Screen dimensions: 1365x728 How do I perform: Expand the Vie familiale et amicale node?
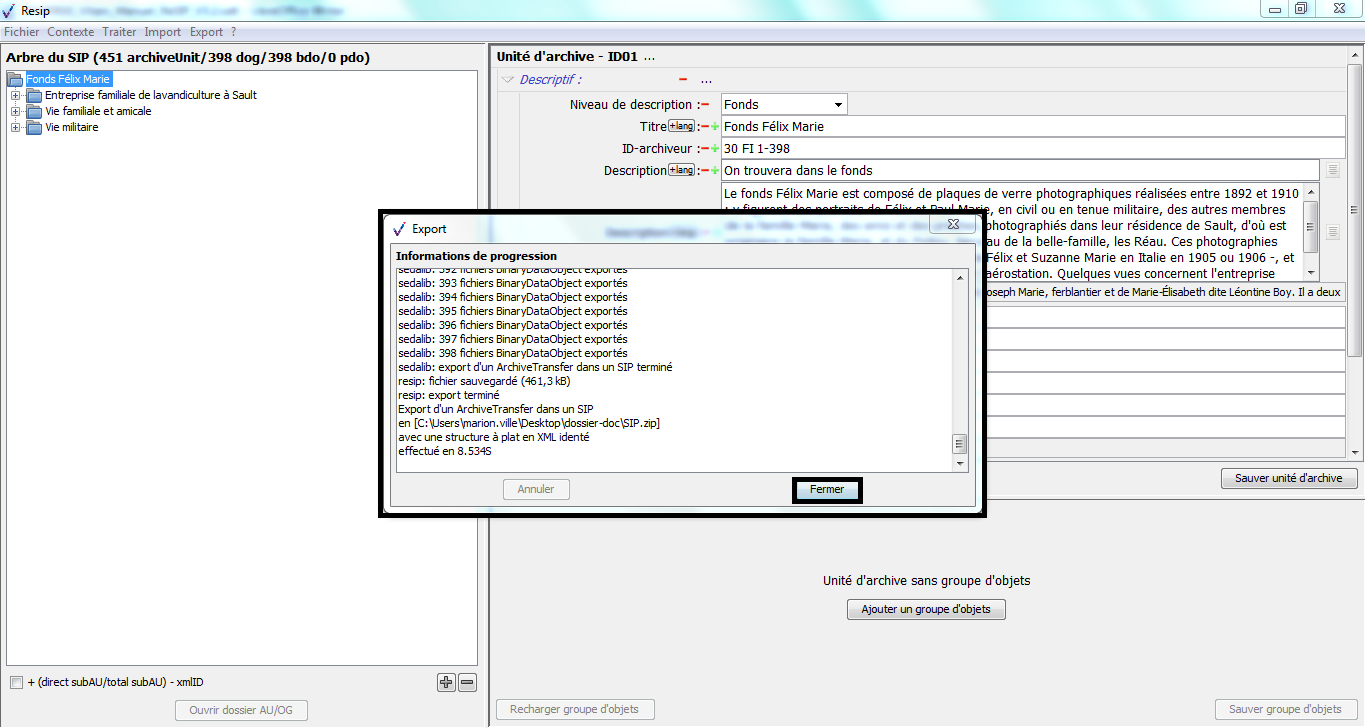[x=15, y=111]
